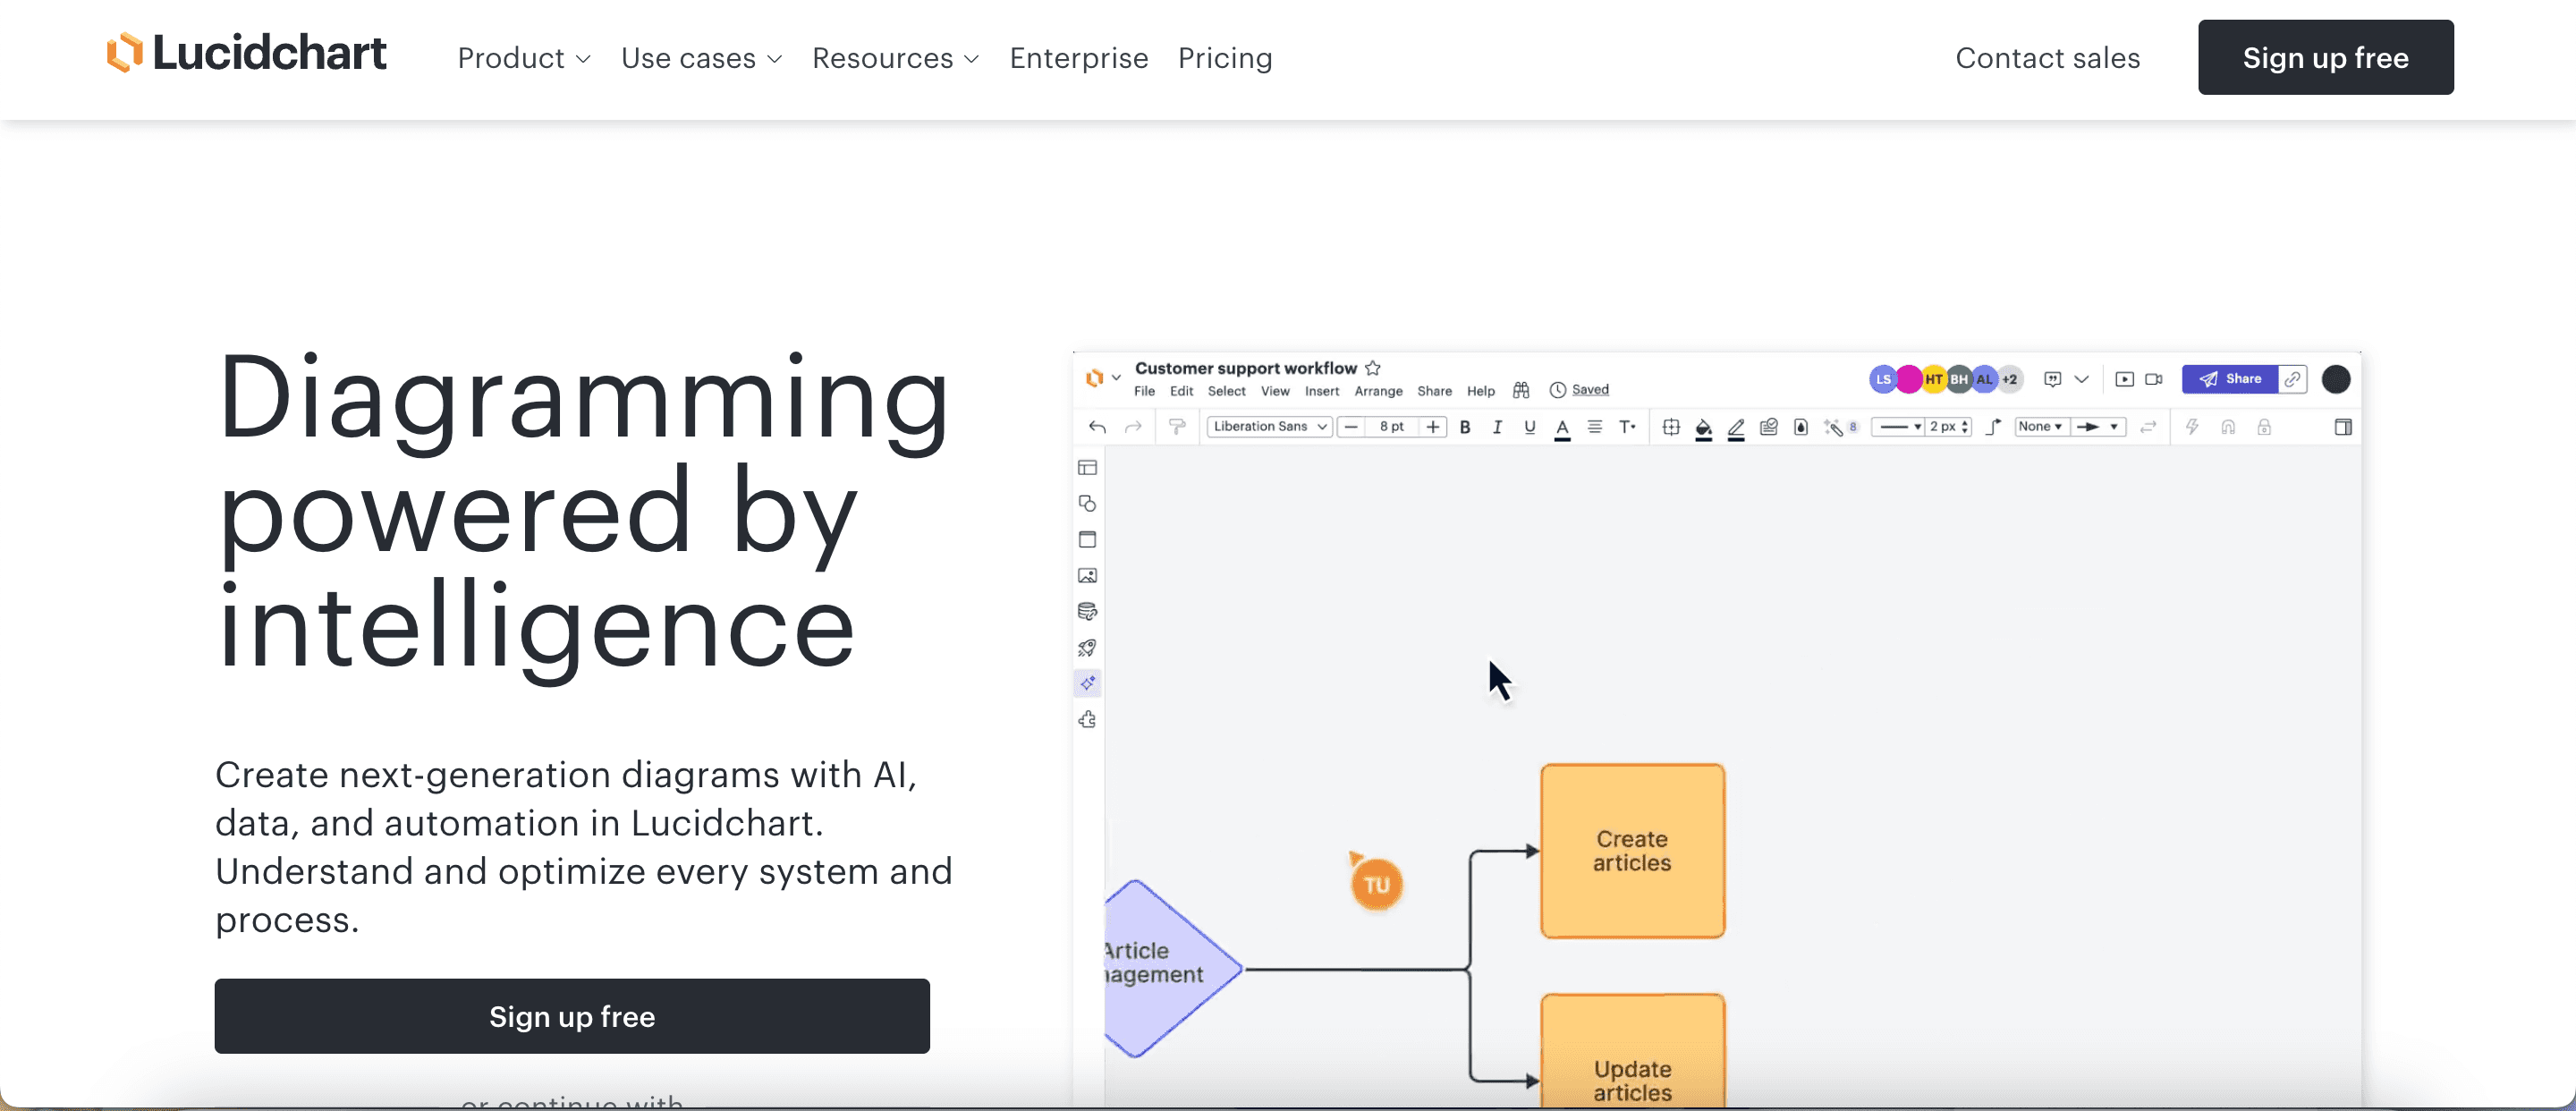Click the blue Share button
Screen dimensions: 2576x1111
click(x=2230, y=379)
